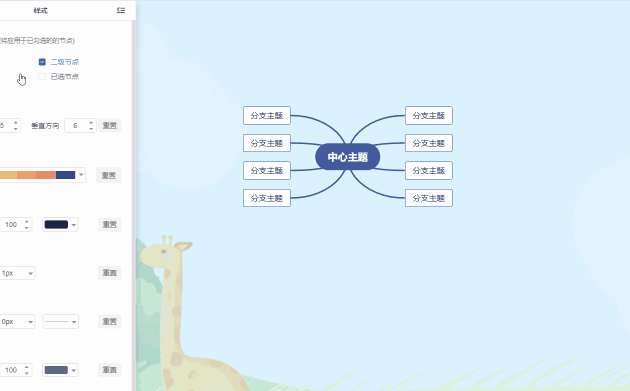Reset the 垂直方向 padding row
The height and width of the screenshot is (391, 630).
pos(110,125)
